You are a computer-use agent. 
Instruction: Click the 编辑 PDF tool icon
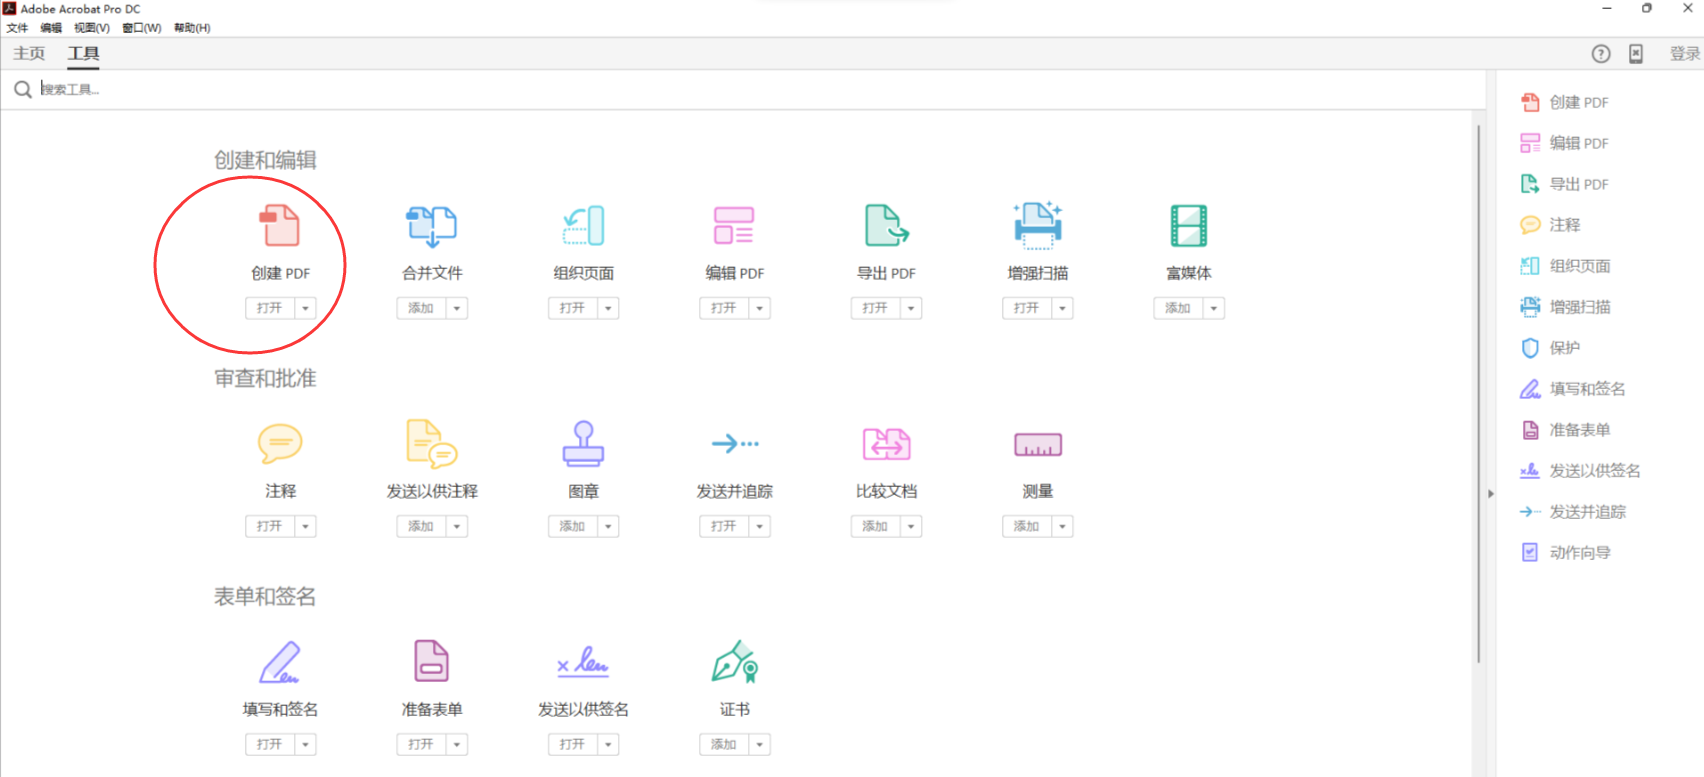(x=734, y=226)
